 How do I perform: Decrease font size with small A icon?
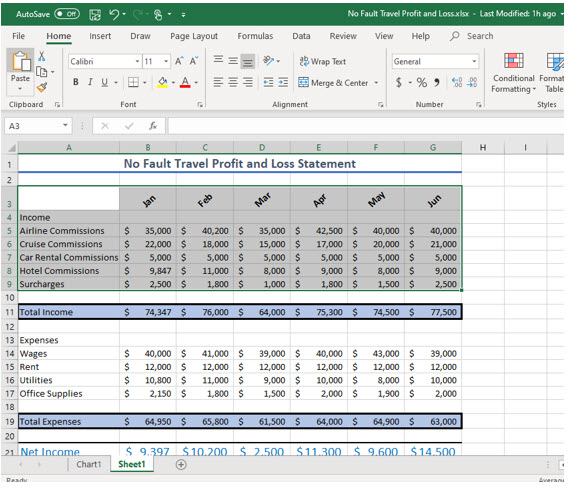194,61
